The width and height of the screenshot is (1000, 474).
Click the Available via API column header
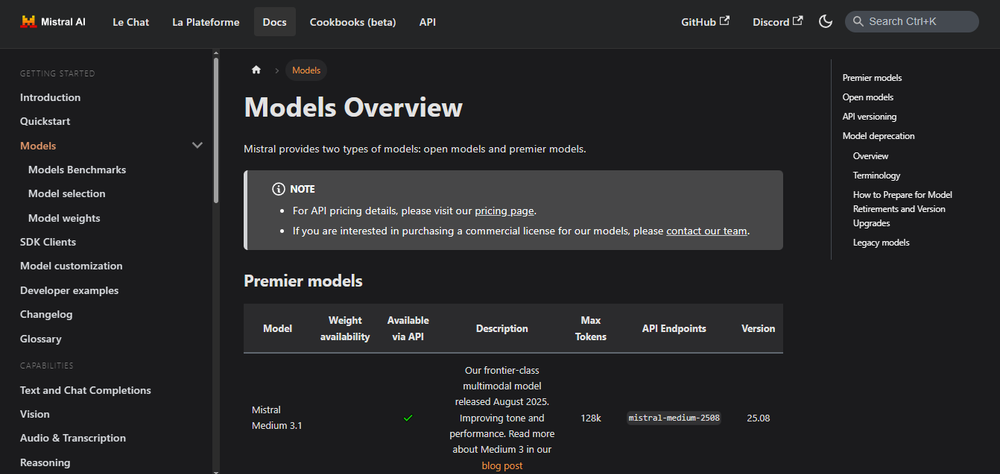[x=408, y=329]
